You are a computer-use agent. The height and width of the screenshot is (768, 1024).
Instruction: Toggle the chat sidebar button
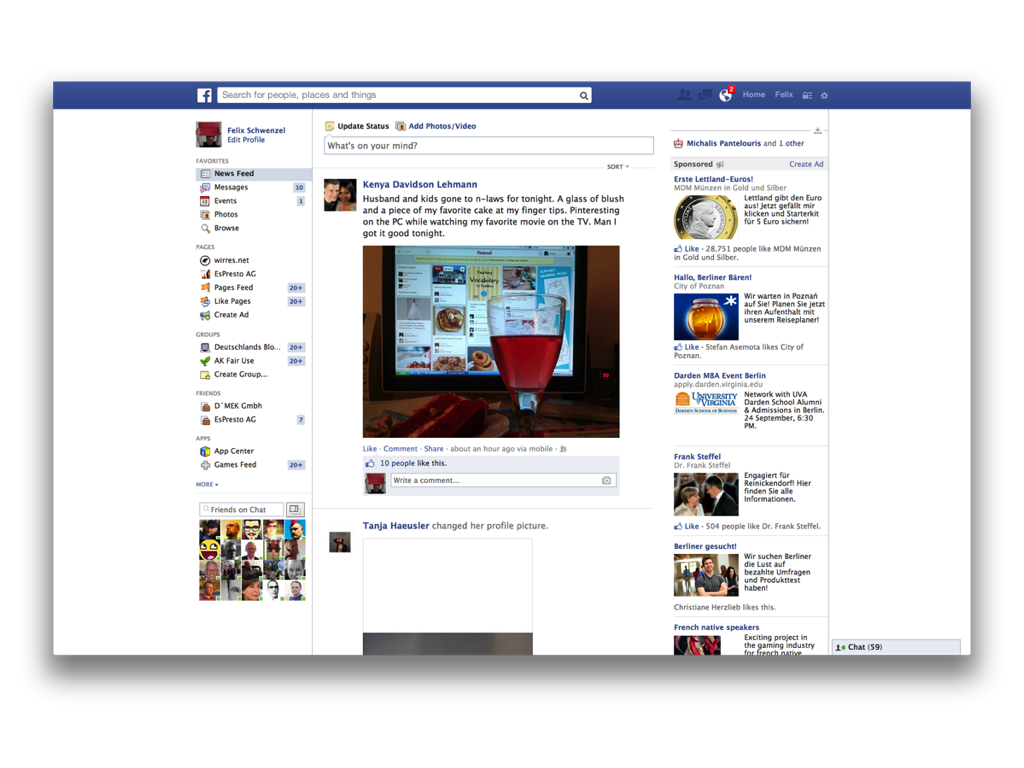click(x=295, y=509)
